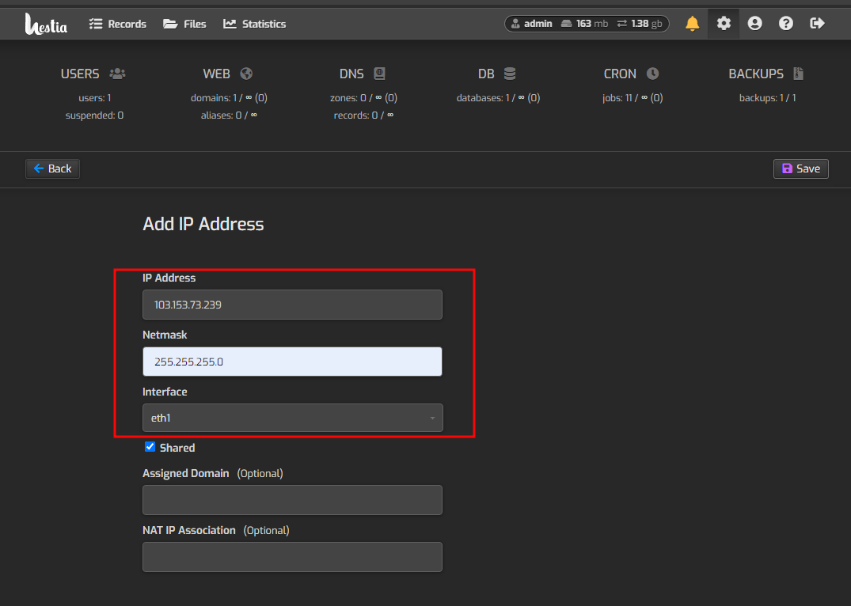Image resolution: width=851 pixels, height=606 pixels.
Task: Go back with the Back button
Action: point(53,169)
